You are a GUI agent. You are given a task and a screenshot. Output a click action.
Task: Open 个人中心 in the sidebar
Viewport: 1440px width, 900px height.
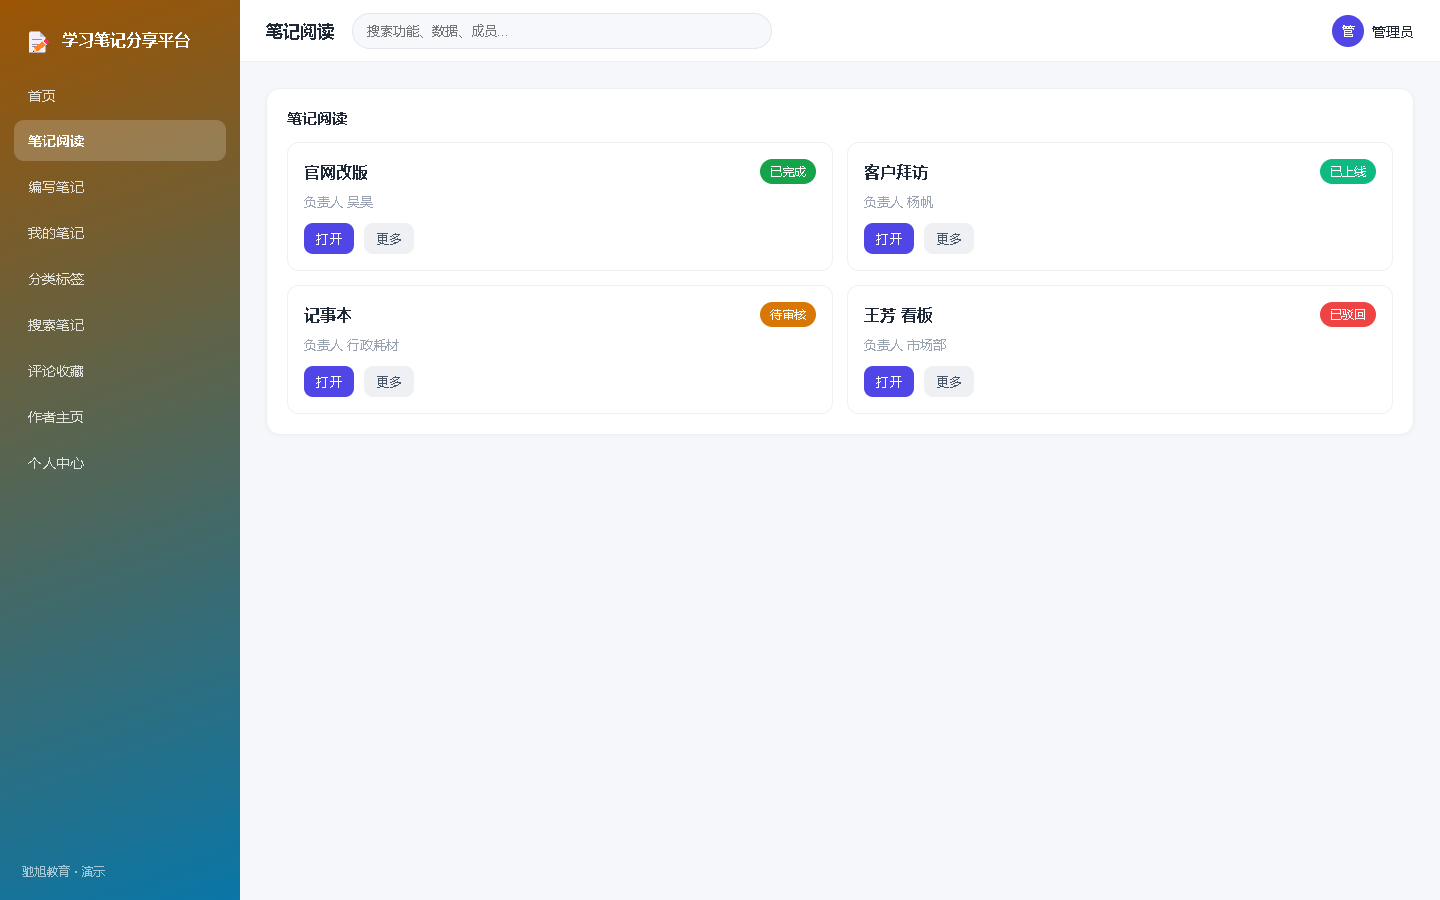120,463
